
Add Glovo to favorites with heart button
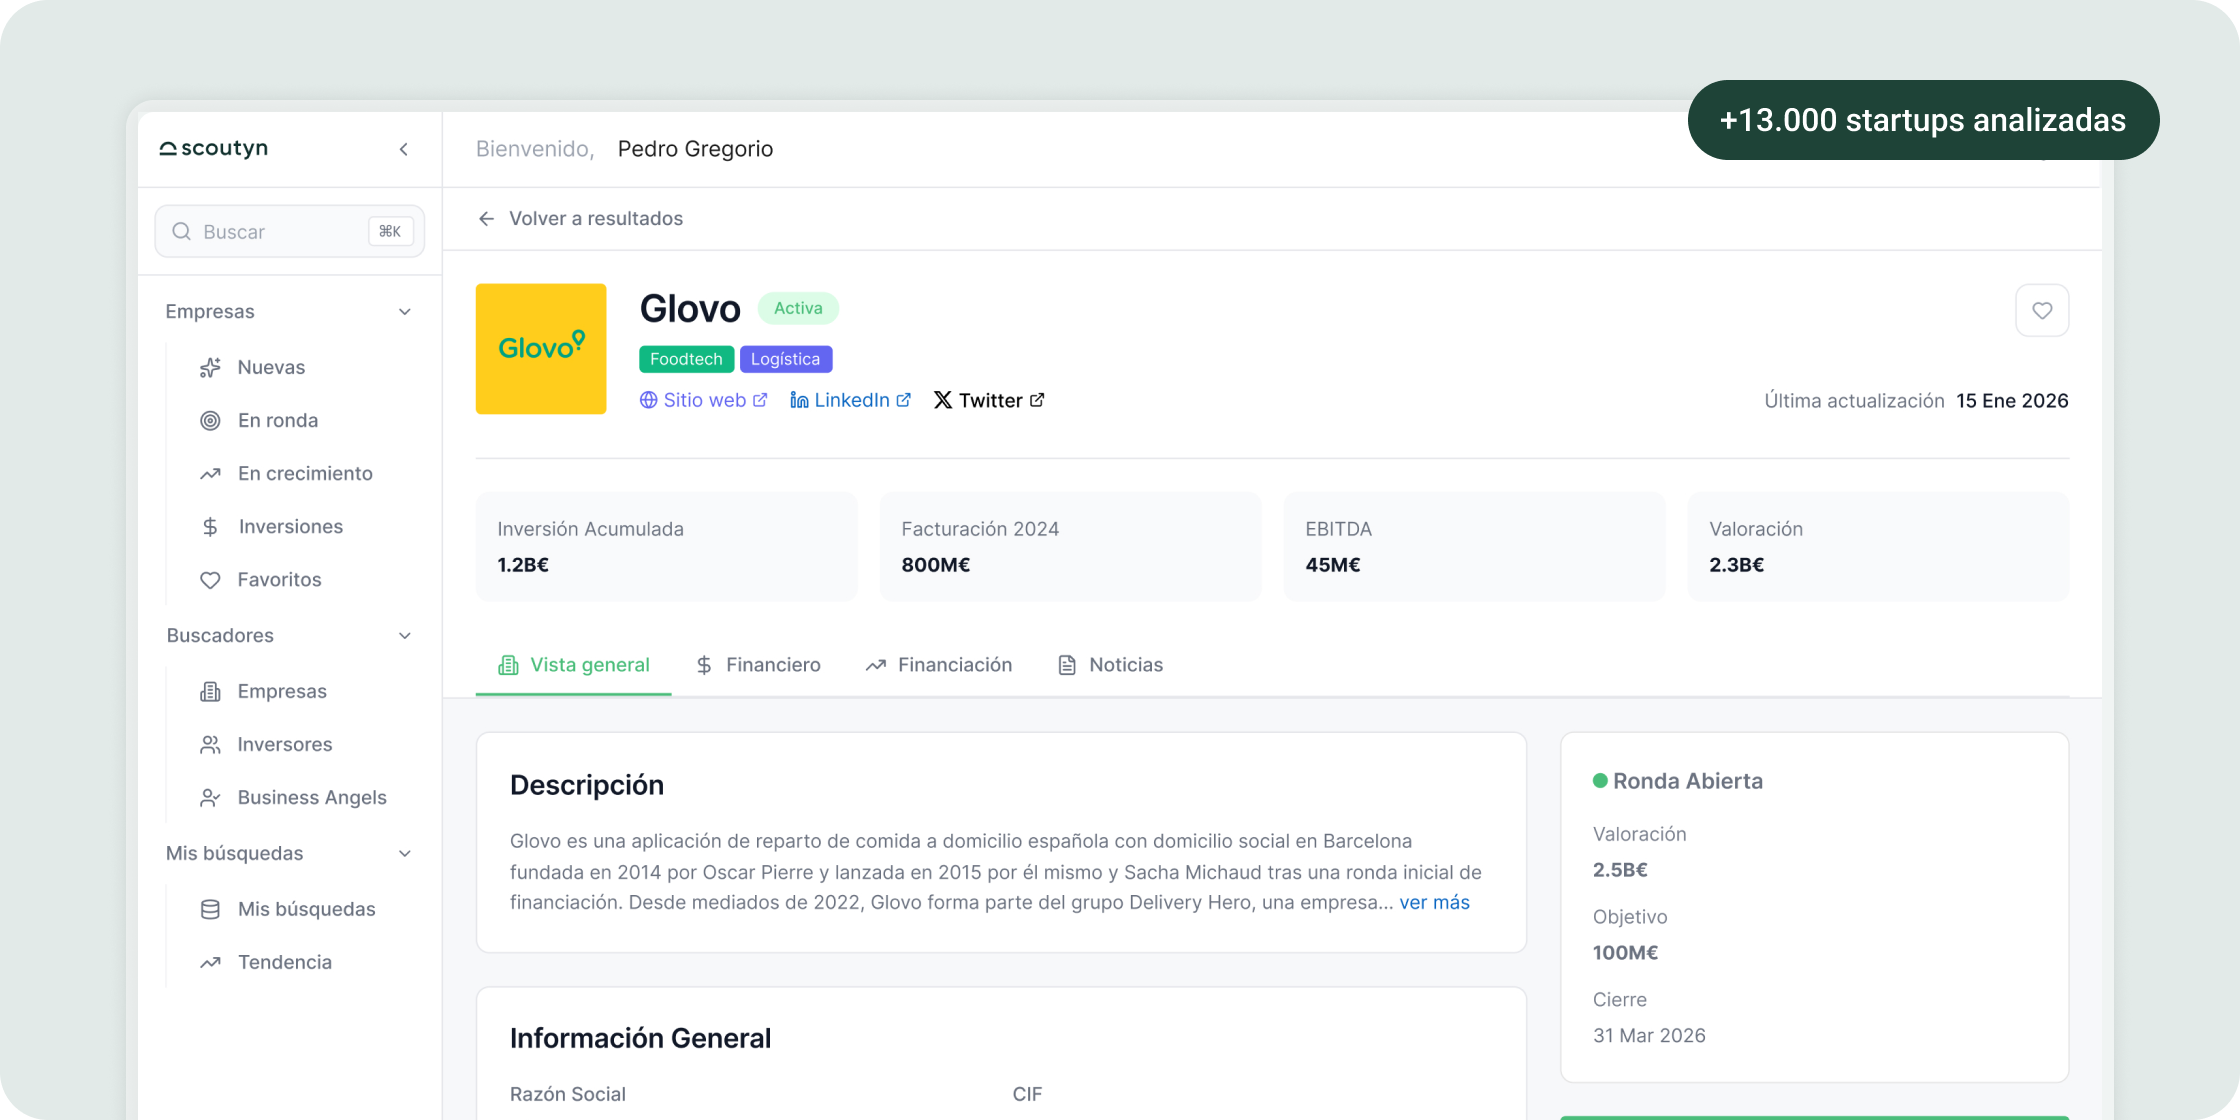[x=2042, y=310]
